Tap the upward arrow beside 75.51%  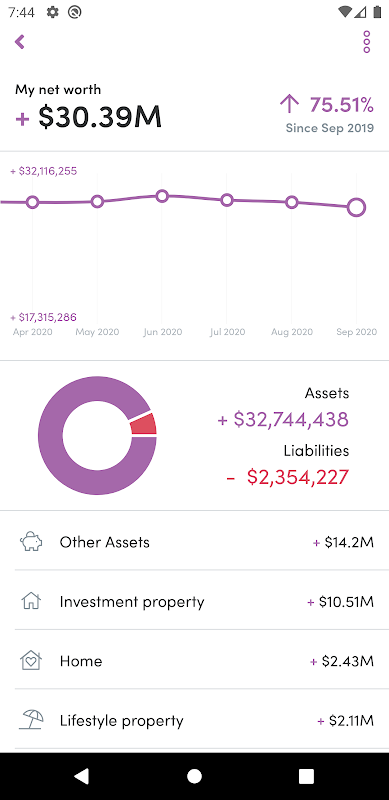click(289, 104)
